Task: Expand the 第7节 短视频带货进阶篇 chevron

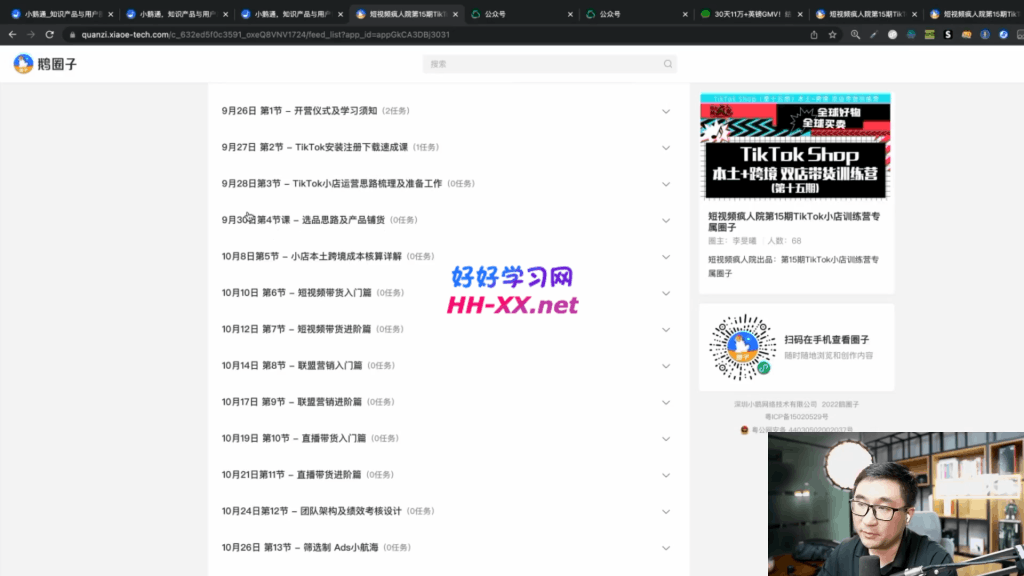Action: pyautogui.click(x=665, y=330)
